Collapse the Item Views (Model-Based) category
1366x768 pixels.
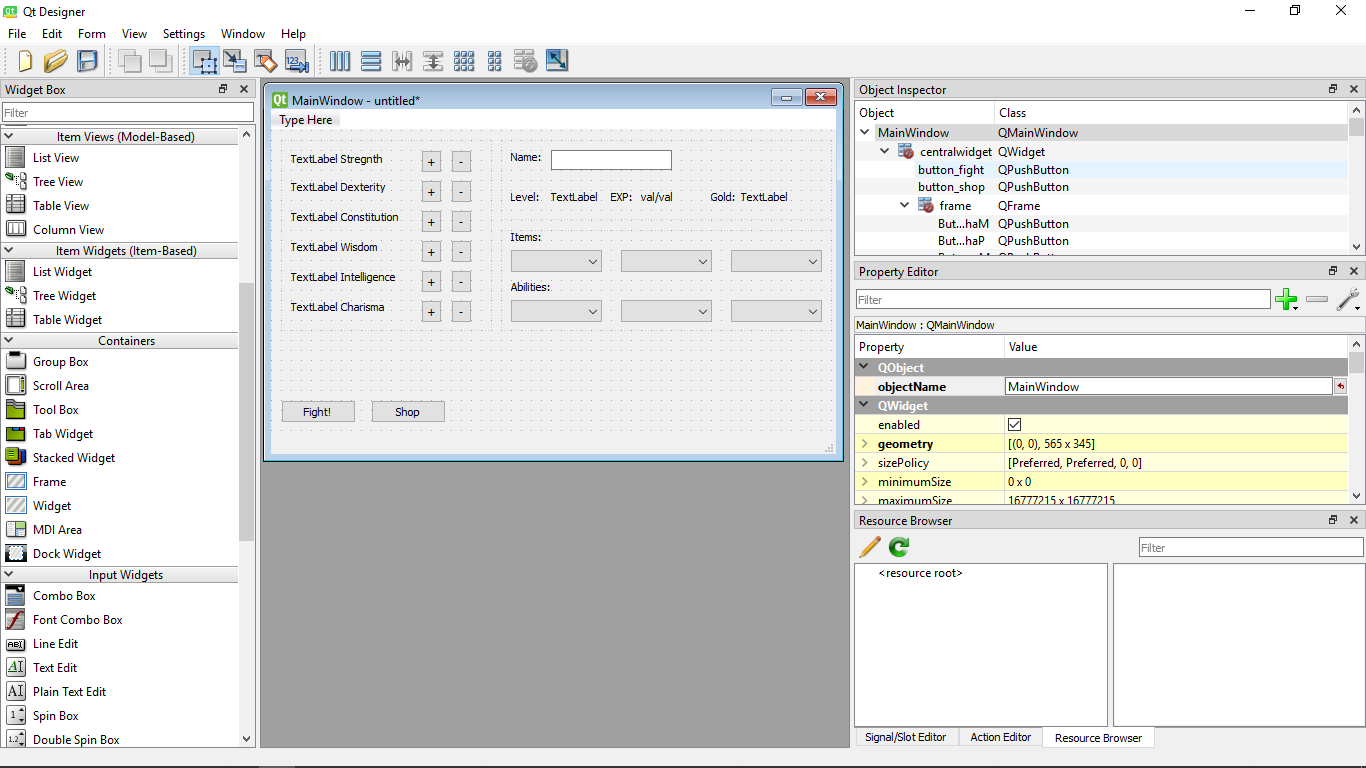click(x=9, y=137)
